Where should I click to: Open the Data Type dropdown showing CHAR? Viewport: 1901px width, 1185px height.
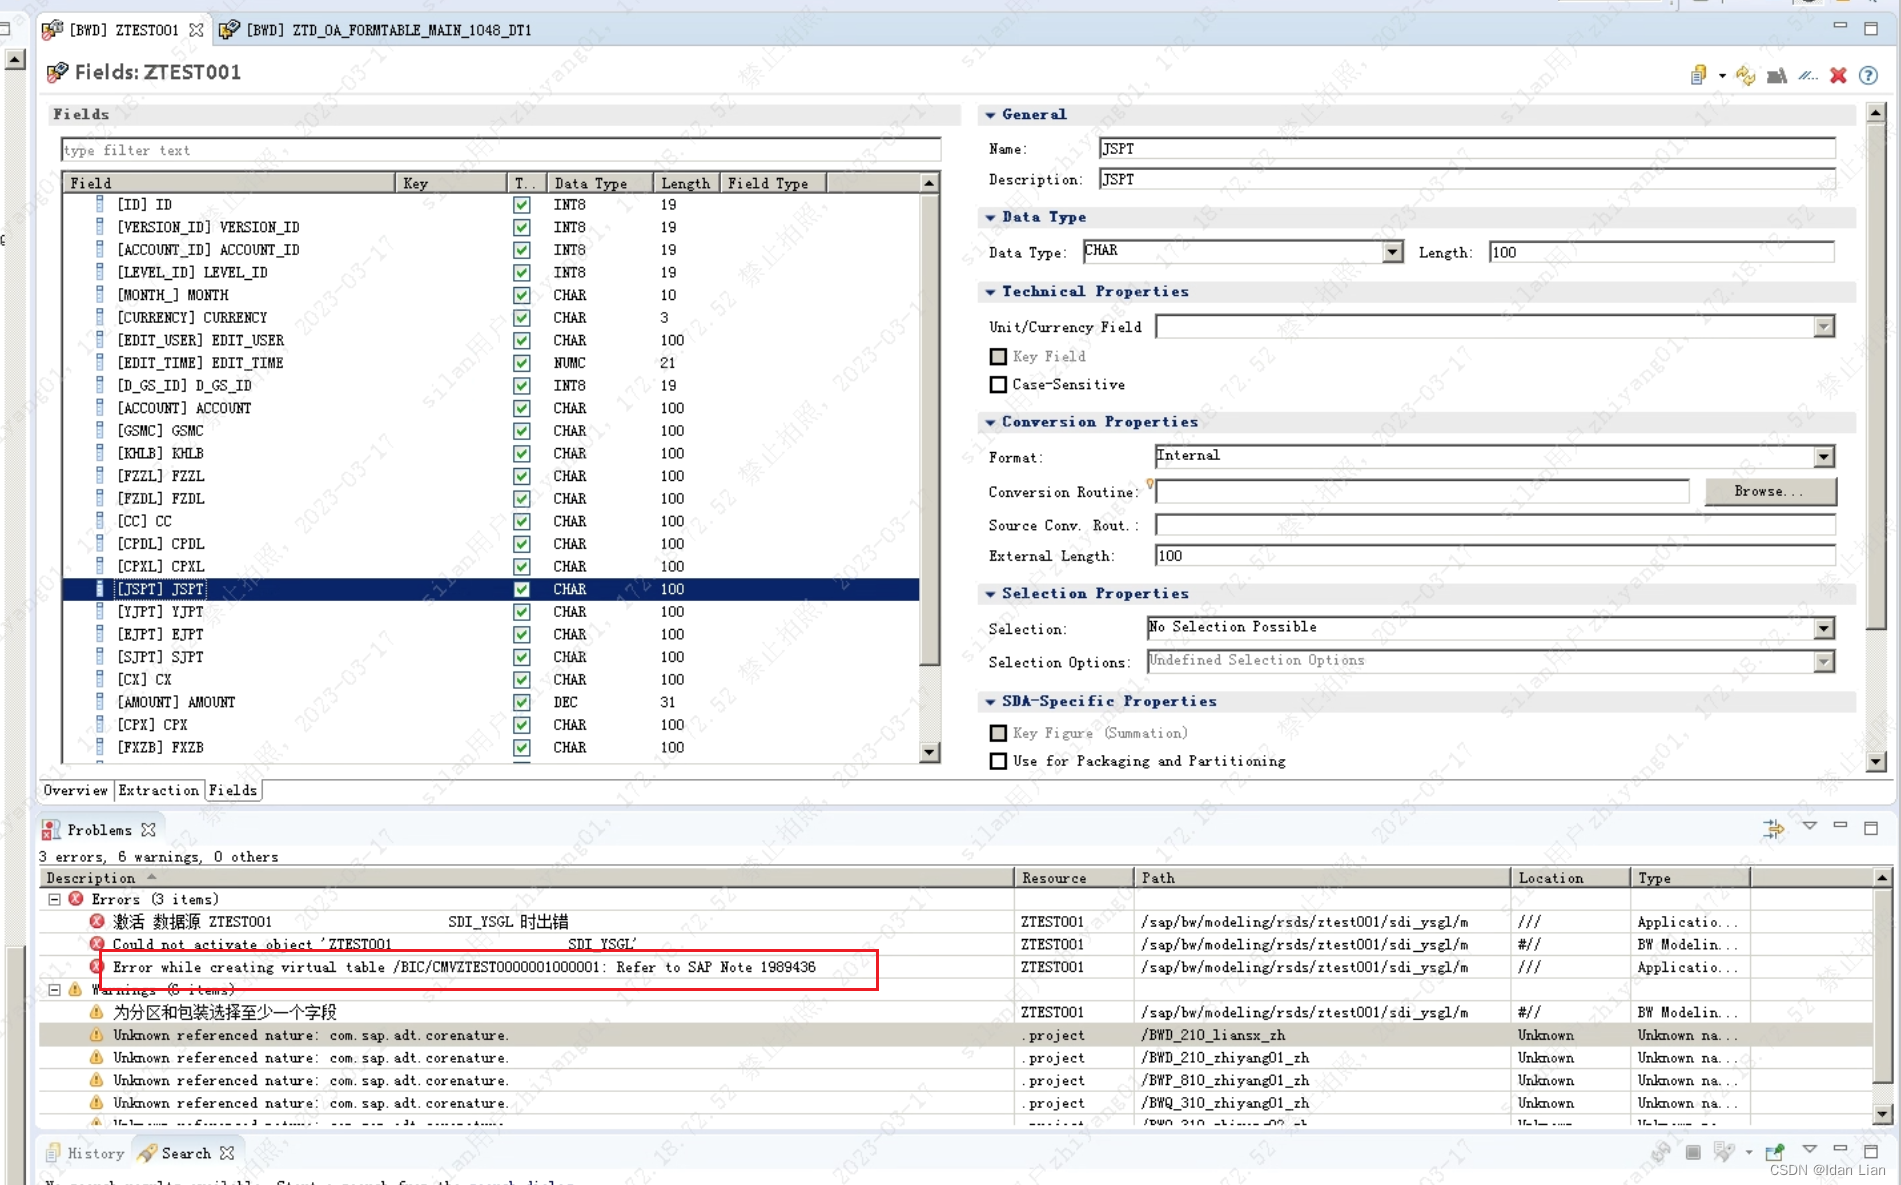point(1391,251)
